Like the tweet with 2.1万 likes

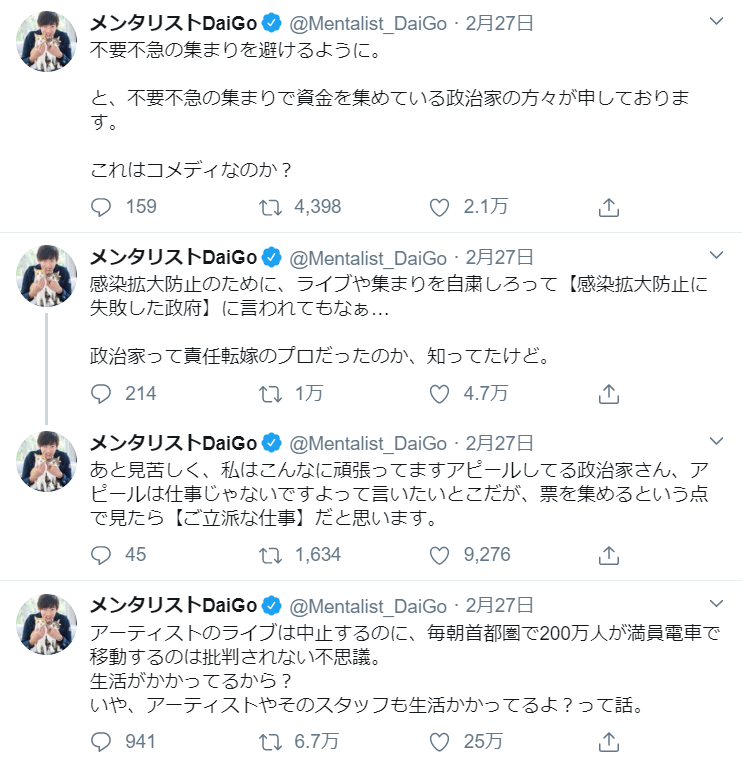pyautogui.click(x=440, y=207)
